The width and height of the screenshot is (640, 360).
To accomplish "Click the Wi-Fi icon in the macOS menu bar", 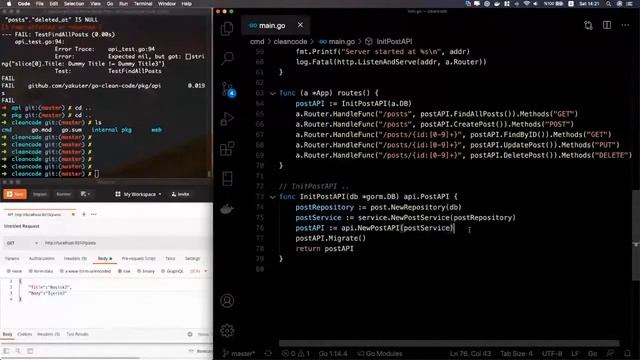I will pos(526,4).
